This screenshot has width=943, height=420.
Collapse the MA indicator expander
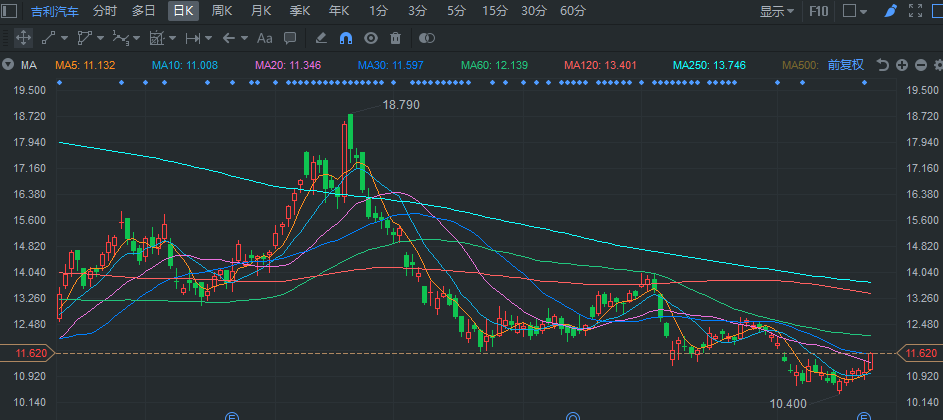click(x=9, y=65)
